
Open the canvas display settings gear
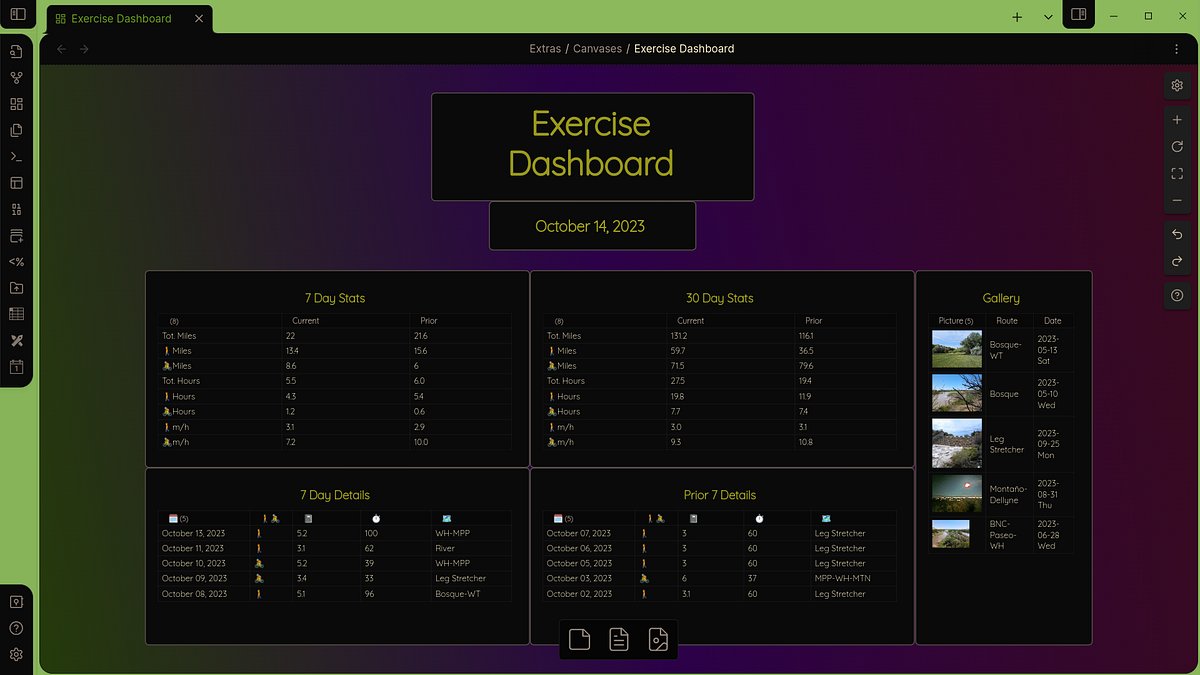pos(1176,85)
